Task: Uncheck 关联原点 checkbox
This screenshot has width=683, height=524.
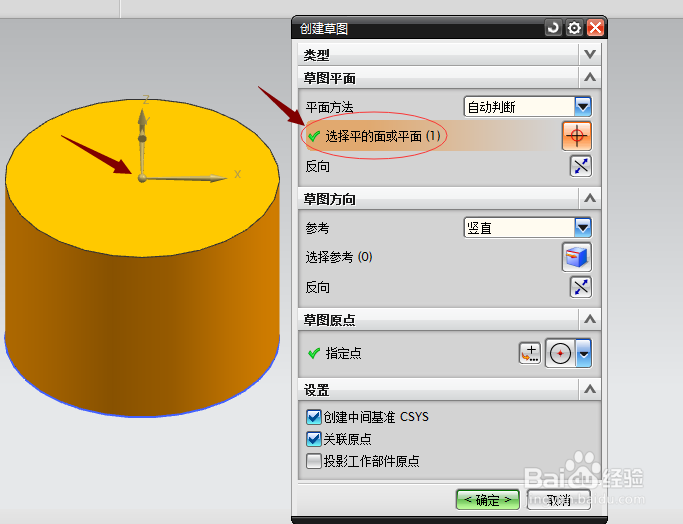Action: 313,439
